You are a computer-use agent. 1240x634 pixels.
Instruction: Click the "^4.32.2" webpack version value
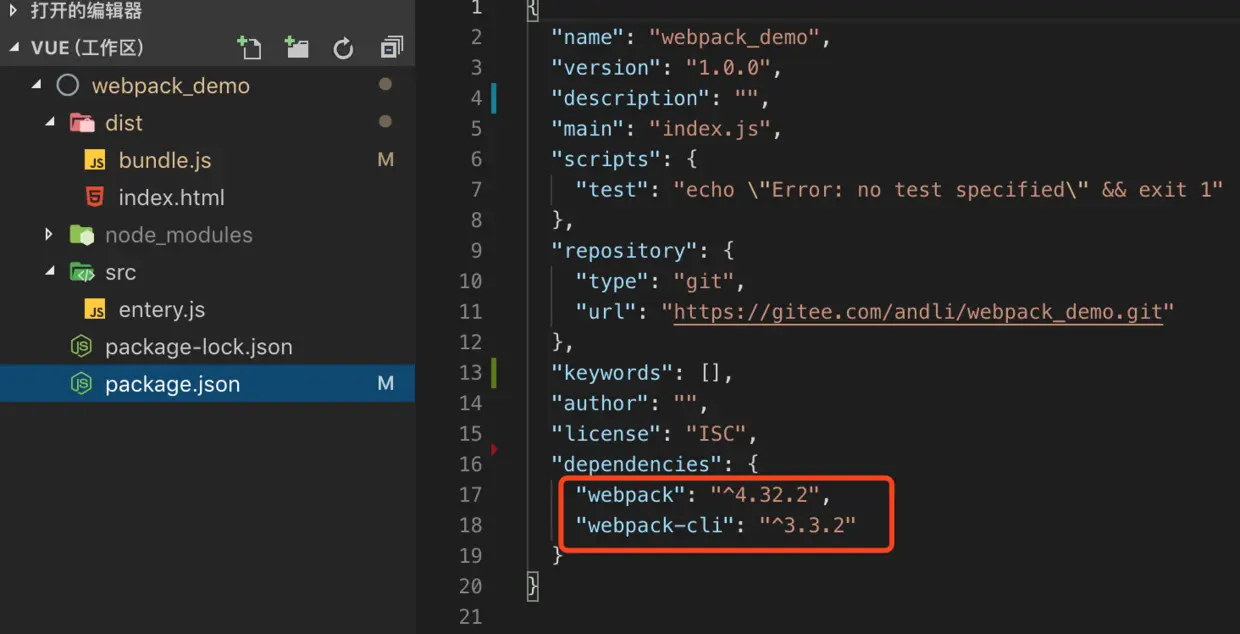coord(765,494)
